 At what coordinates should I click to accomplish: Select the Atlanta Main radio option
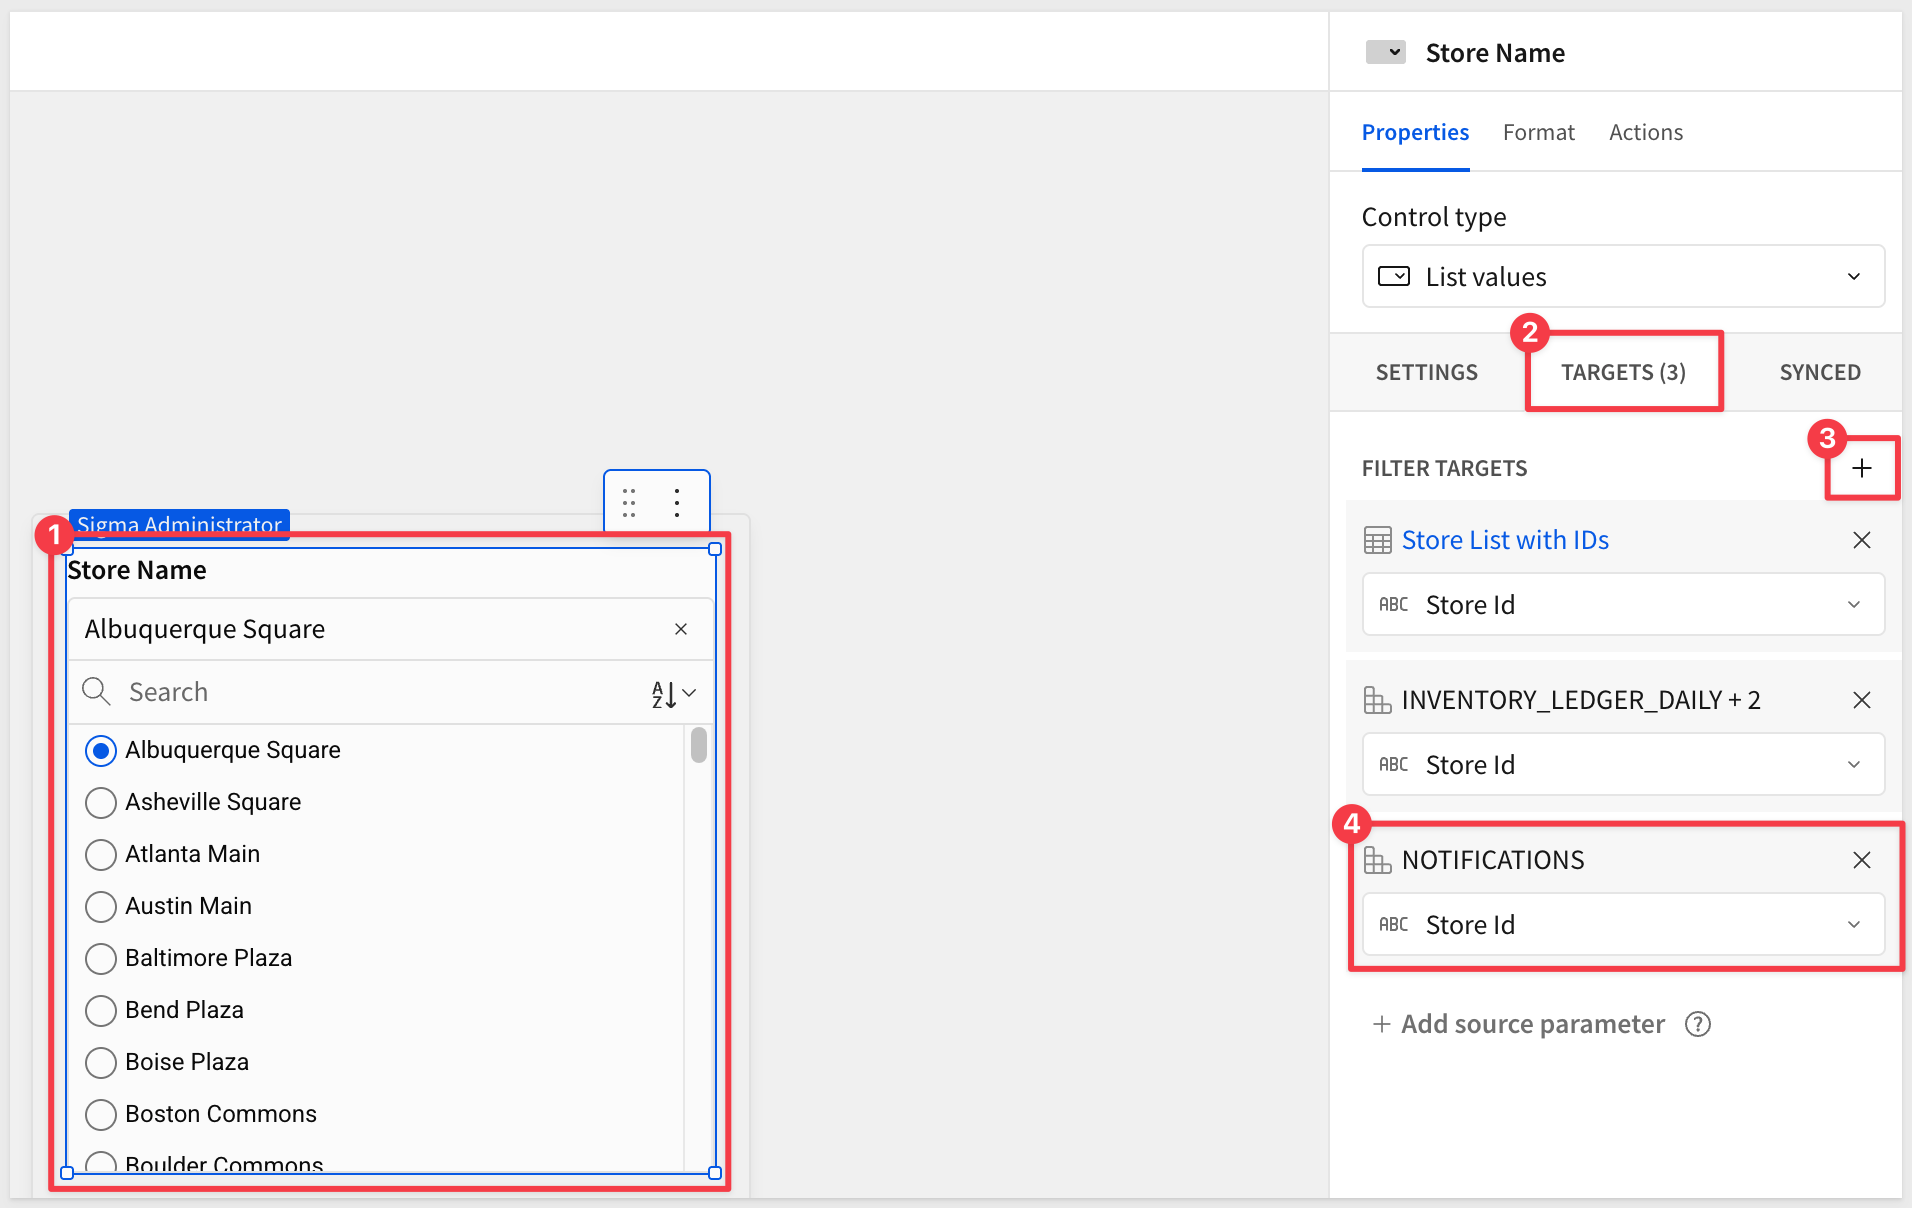coord(101,854)
